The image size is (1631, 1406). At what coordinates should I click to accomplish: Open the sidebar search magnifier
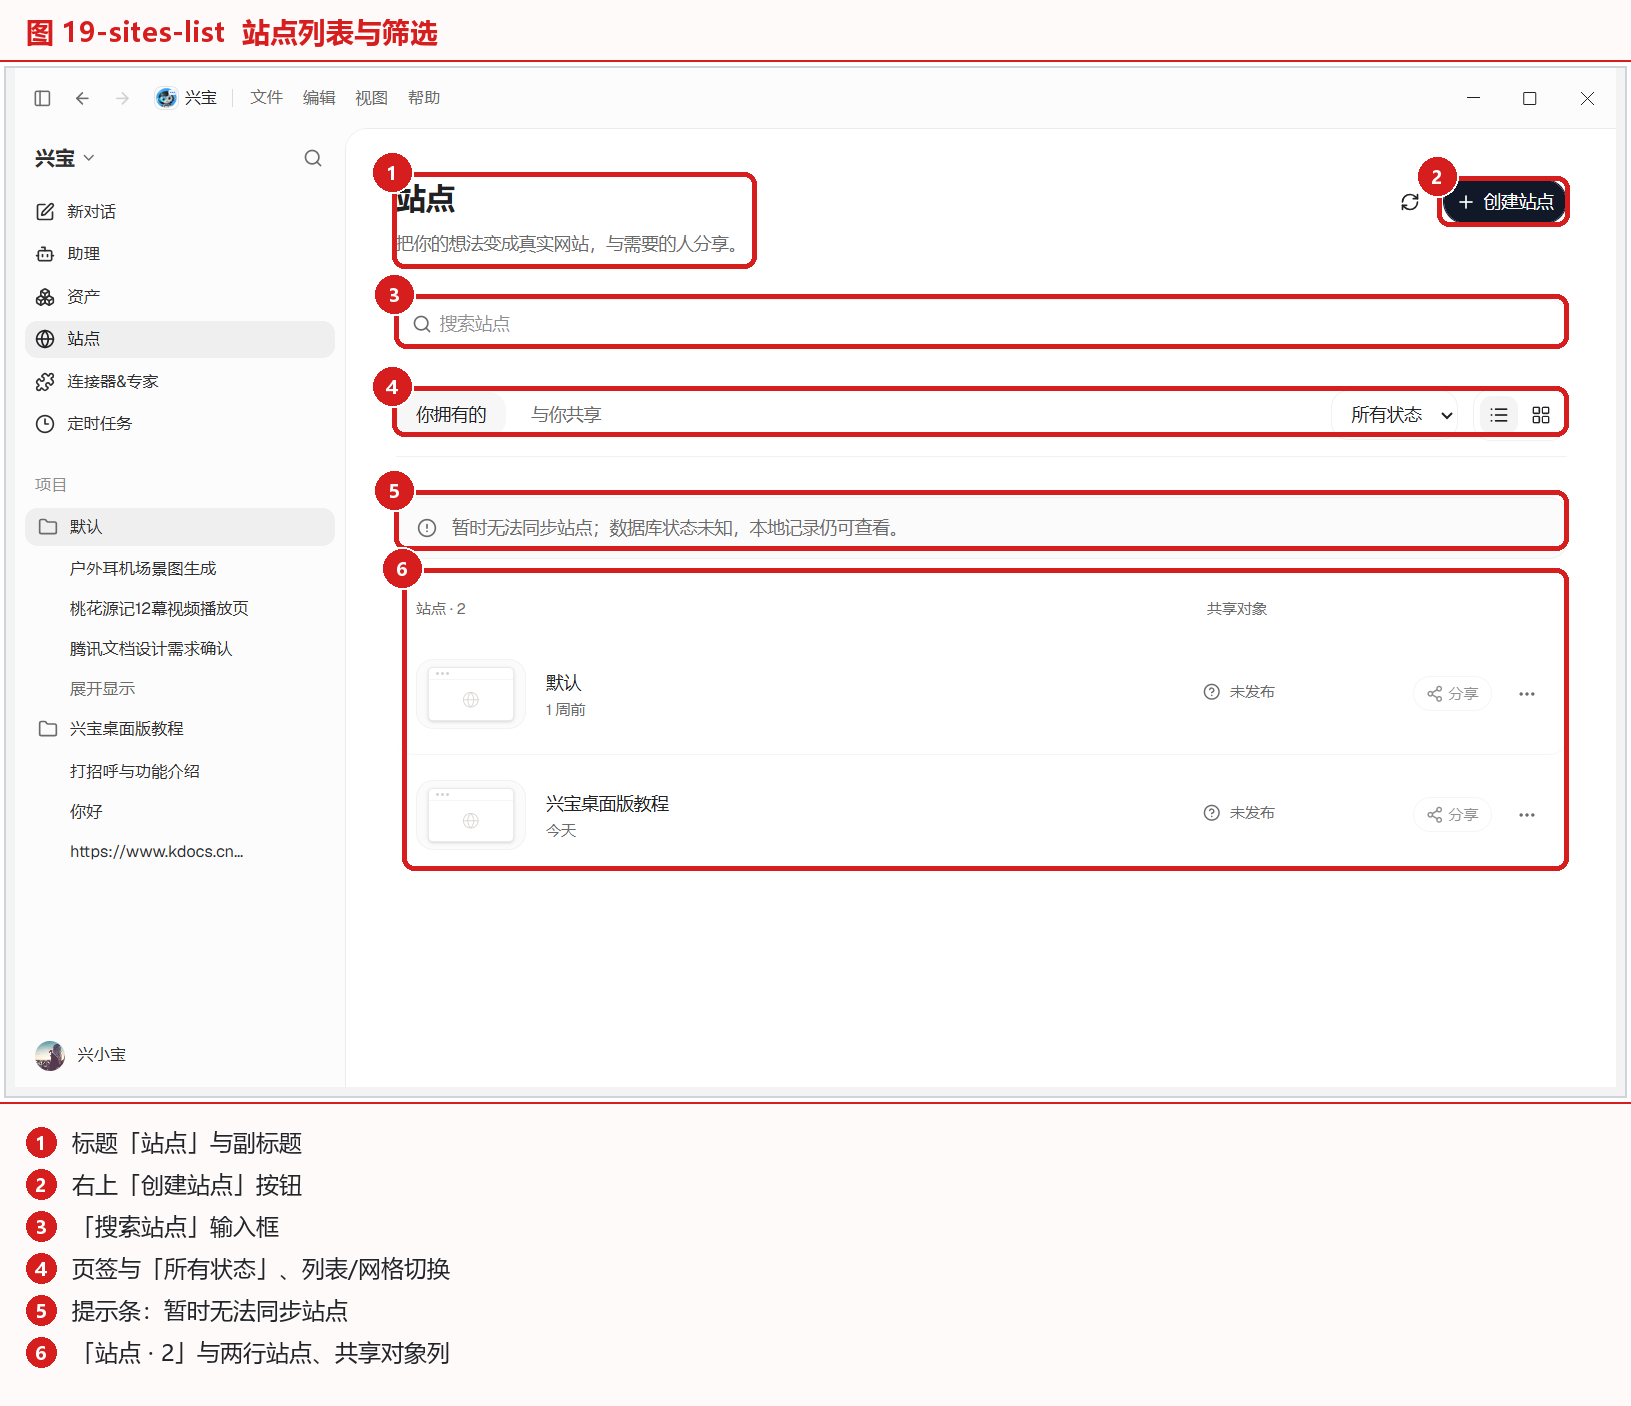coord(313,158)
